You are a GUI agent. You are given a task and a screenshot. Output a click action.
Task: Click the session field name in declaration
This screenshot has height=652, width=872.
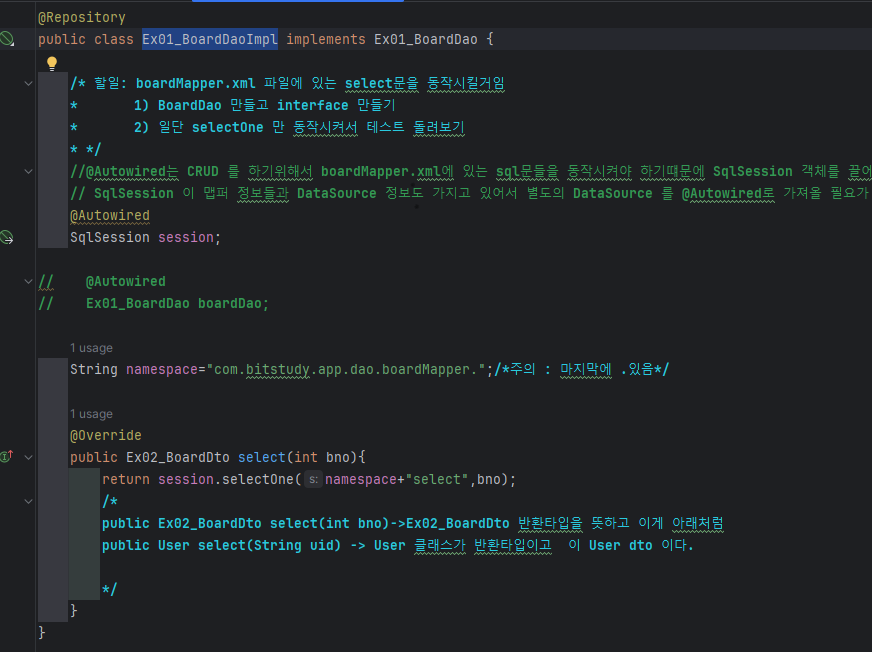(186, 238)
